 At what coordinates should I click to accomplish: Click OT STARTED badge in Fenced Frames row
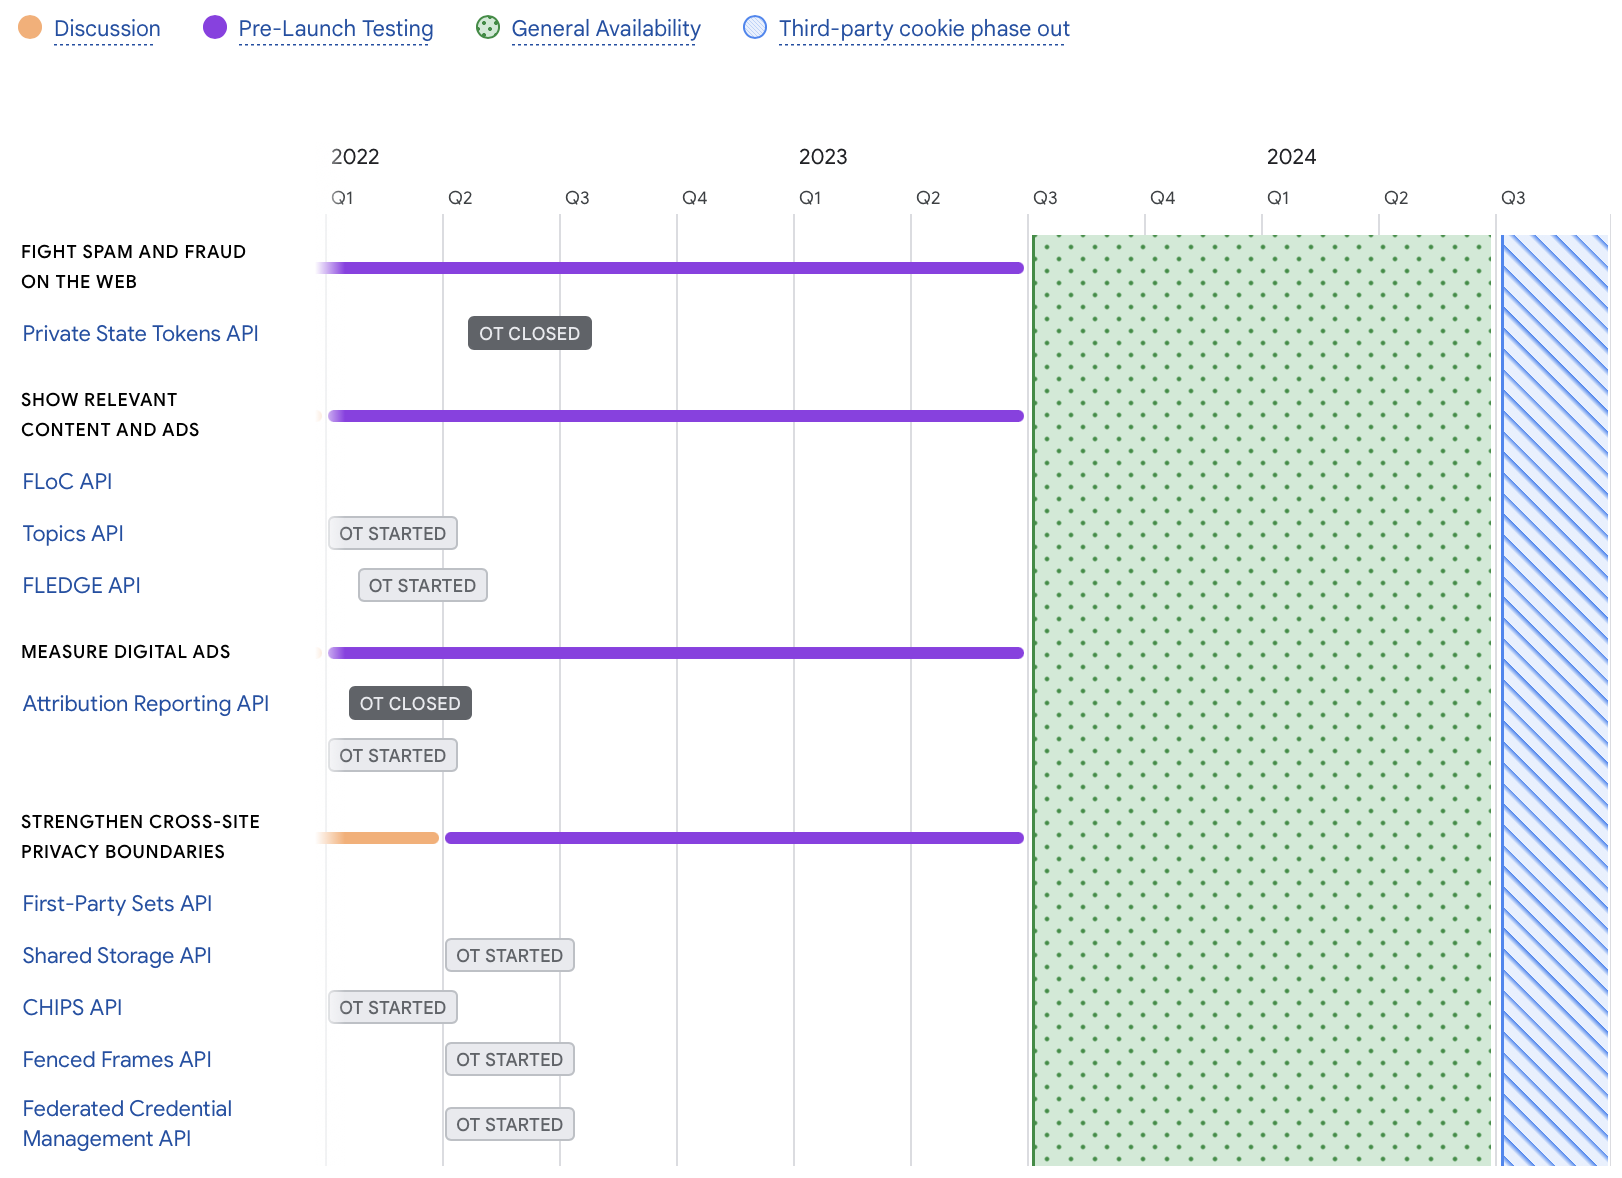[510, 1059]
